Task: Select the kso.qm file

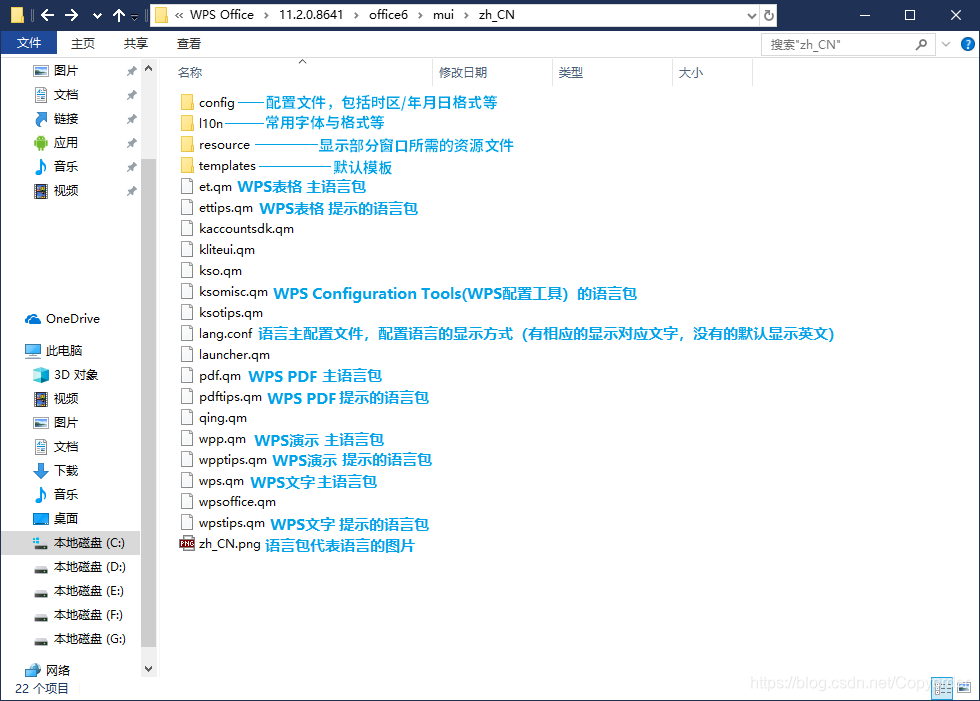Action: click(x=220, y=271)
